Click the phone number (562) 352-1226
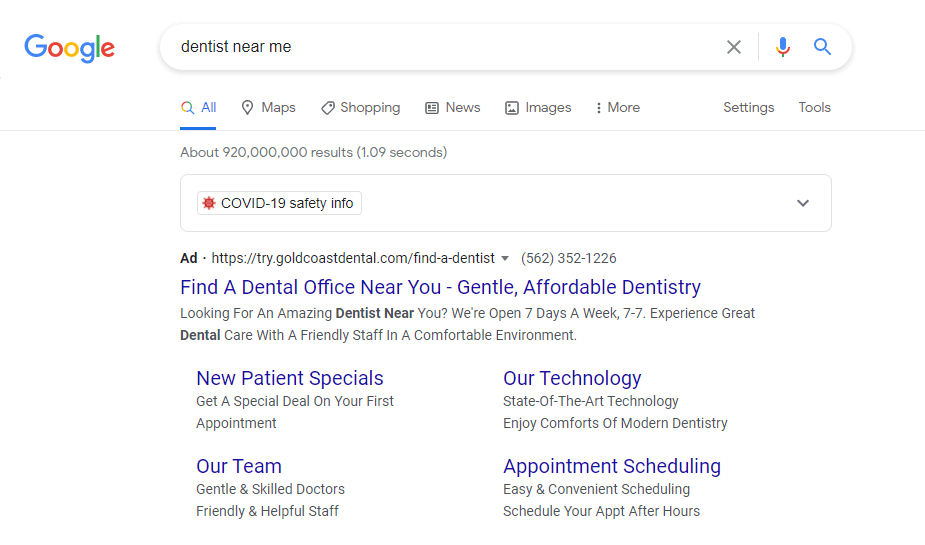Image resolution: width=925 pixels, height=545 pixels. coord(569,258)
